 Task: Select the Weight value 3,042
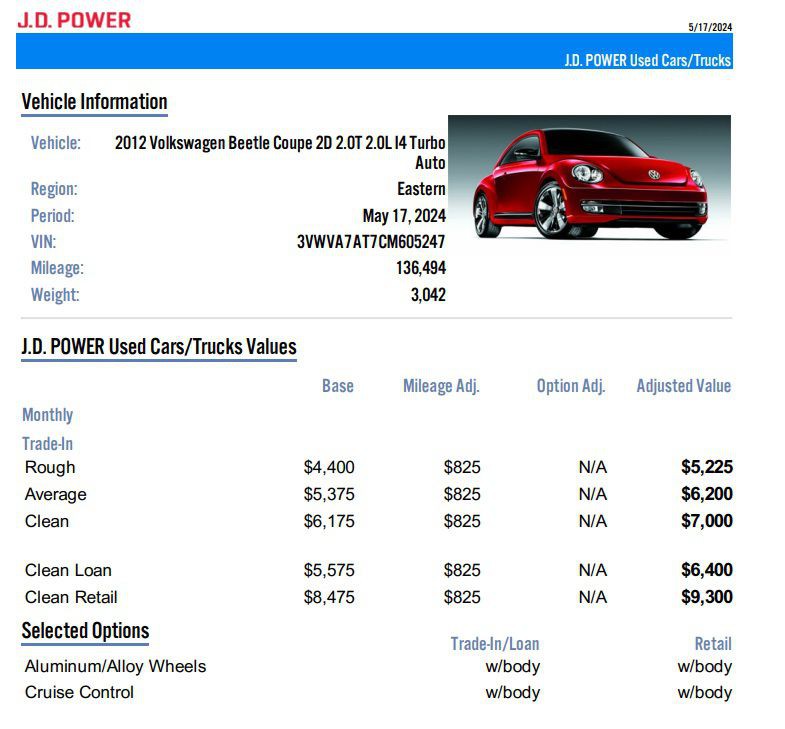pos(428,294)
